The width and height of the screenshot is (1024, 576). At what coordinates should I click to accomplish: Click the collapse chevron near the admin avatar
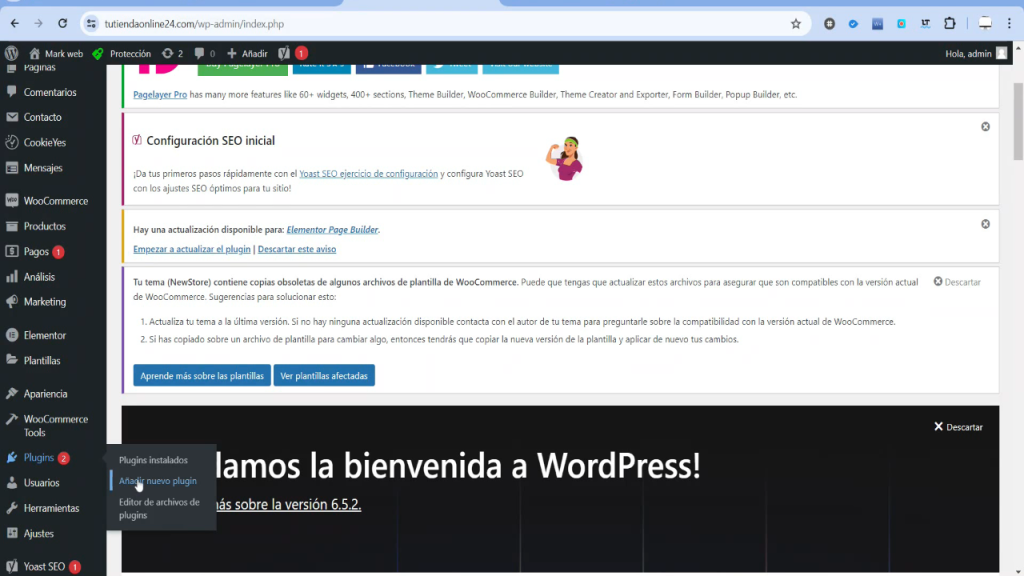[x=1019, y=48]
